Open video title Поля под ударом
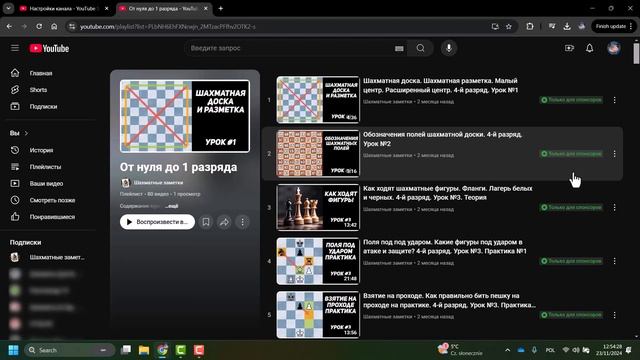This screenshot has height=360, width=640. tap(444, 247)
